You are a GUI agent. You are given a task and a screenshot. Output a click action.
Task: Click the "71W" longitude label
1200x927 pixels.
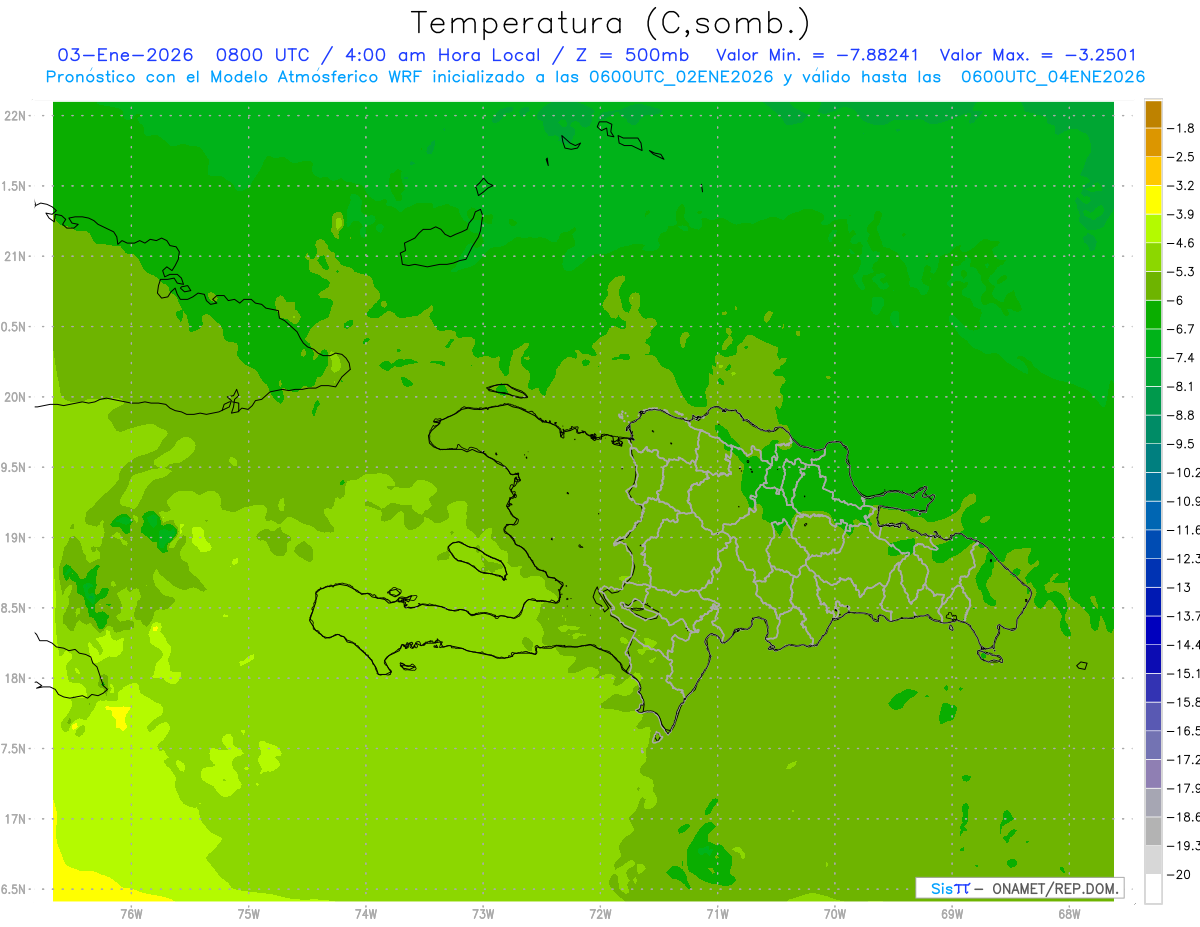pyautogui.click(x=717, y=914)
